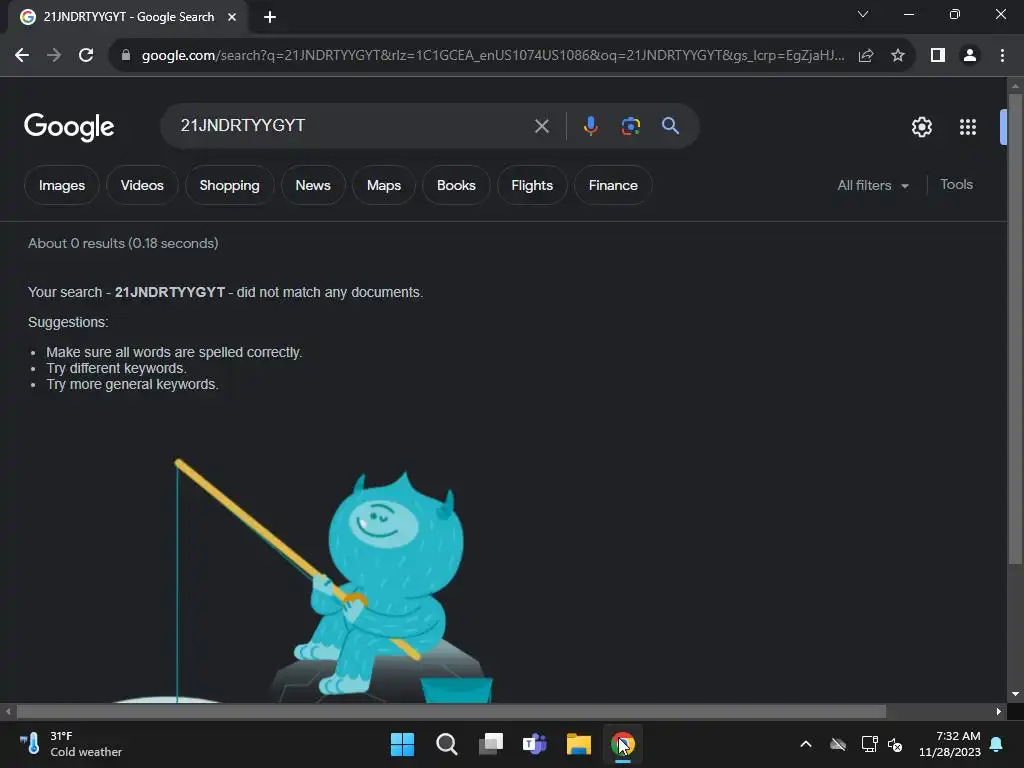Image resolution: width=1024 pixels, height=768 pixels.
Task: Open the weather widget showing 31°F
Action: tap(71, 744)
